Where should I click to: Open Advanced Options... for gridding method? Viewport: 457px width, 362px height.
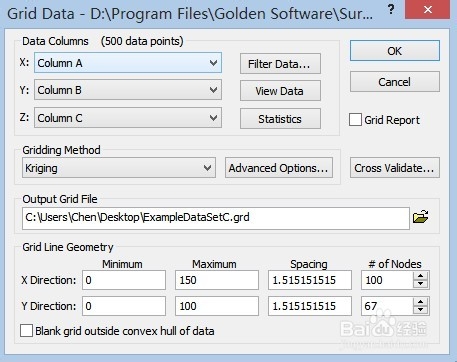(279, 168)
